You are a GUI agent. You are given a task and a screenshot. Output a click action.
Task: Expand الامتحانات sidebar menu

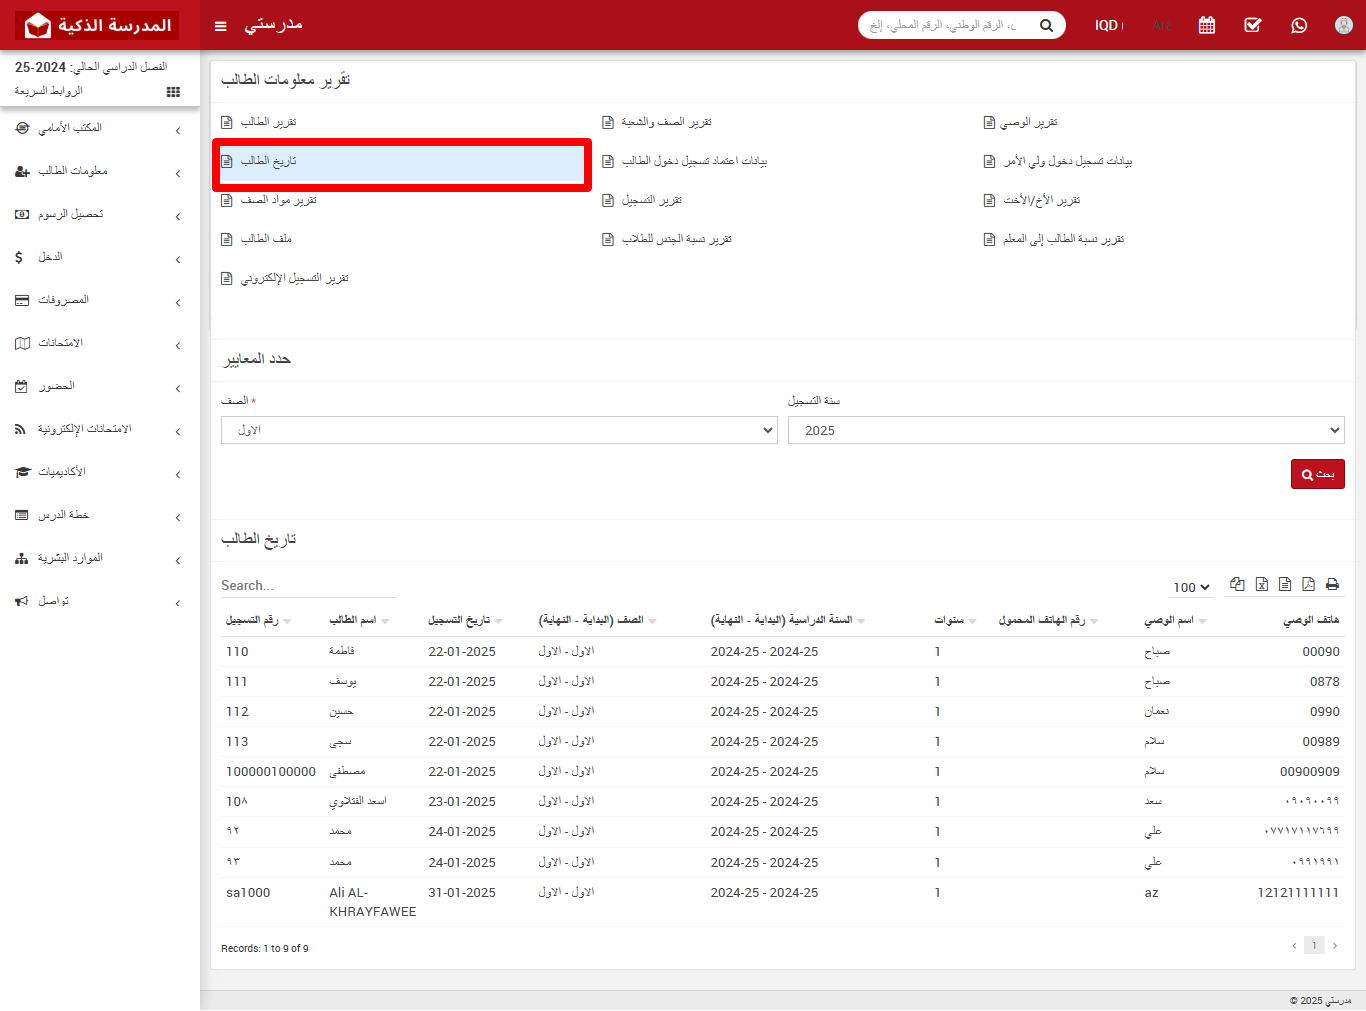(98, 343)
